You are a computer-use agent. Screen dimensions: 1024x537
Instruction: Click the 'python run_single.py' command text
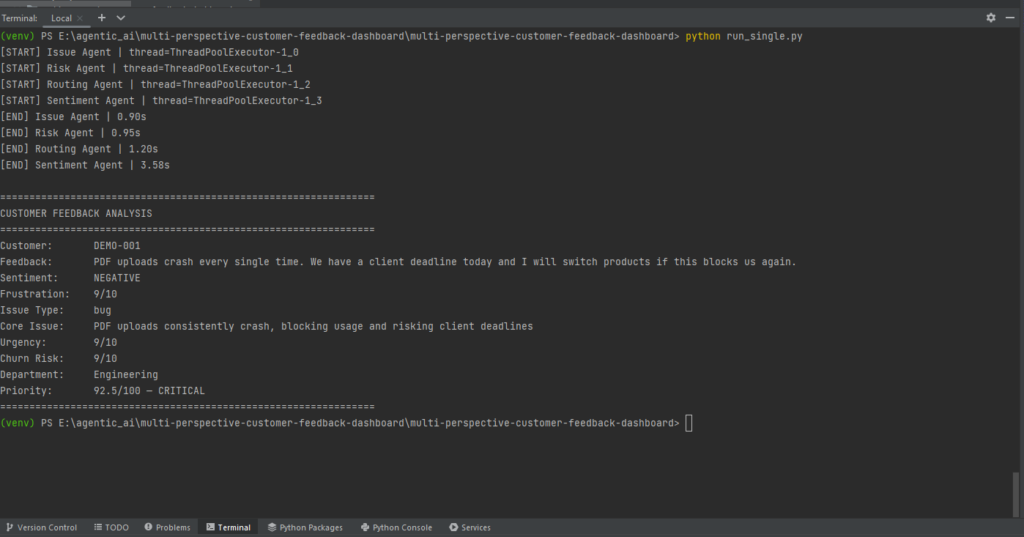tap(744, 37)
